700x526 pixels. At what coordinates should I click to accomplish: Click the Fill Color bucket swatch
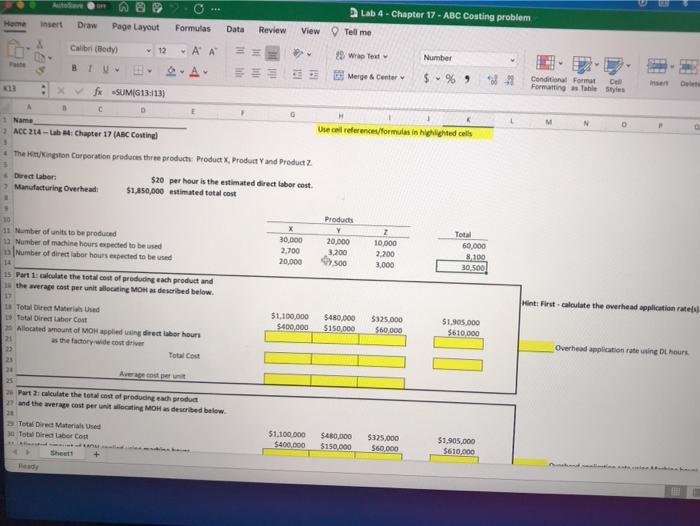tap(171, 71)
